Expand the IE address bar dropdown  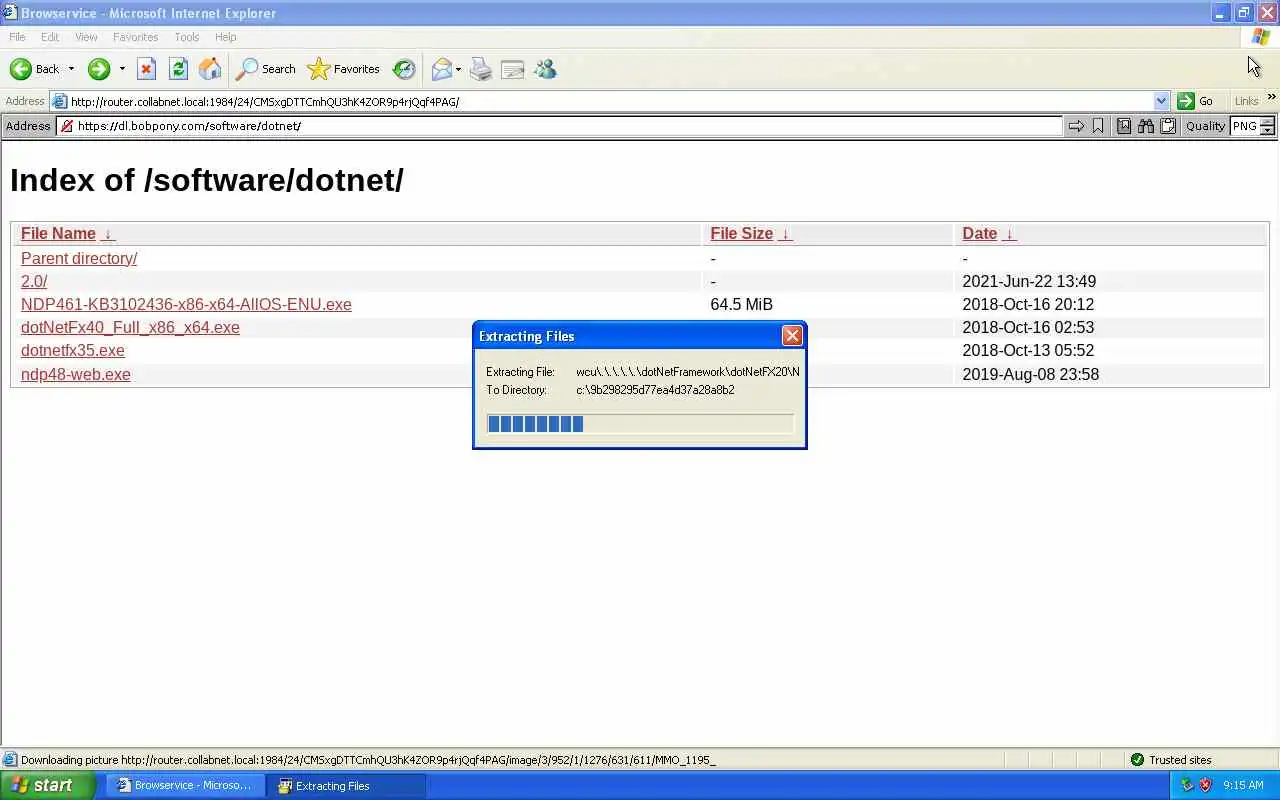tap(1161, 101)
